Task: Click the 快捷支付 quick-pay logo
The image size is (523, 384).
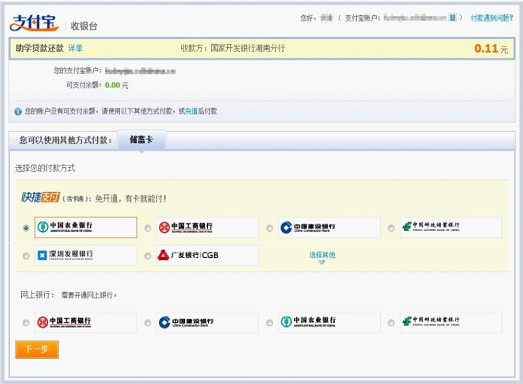Action: point(40,198)
